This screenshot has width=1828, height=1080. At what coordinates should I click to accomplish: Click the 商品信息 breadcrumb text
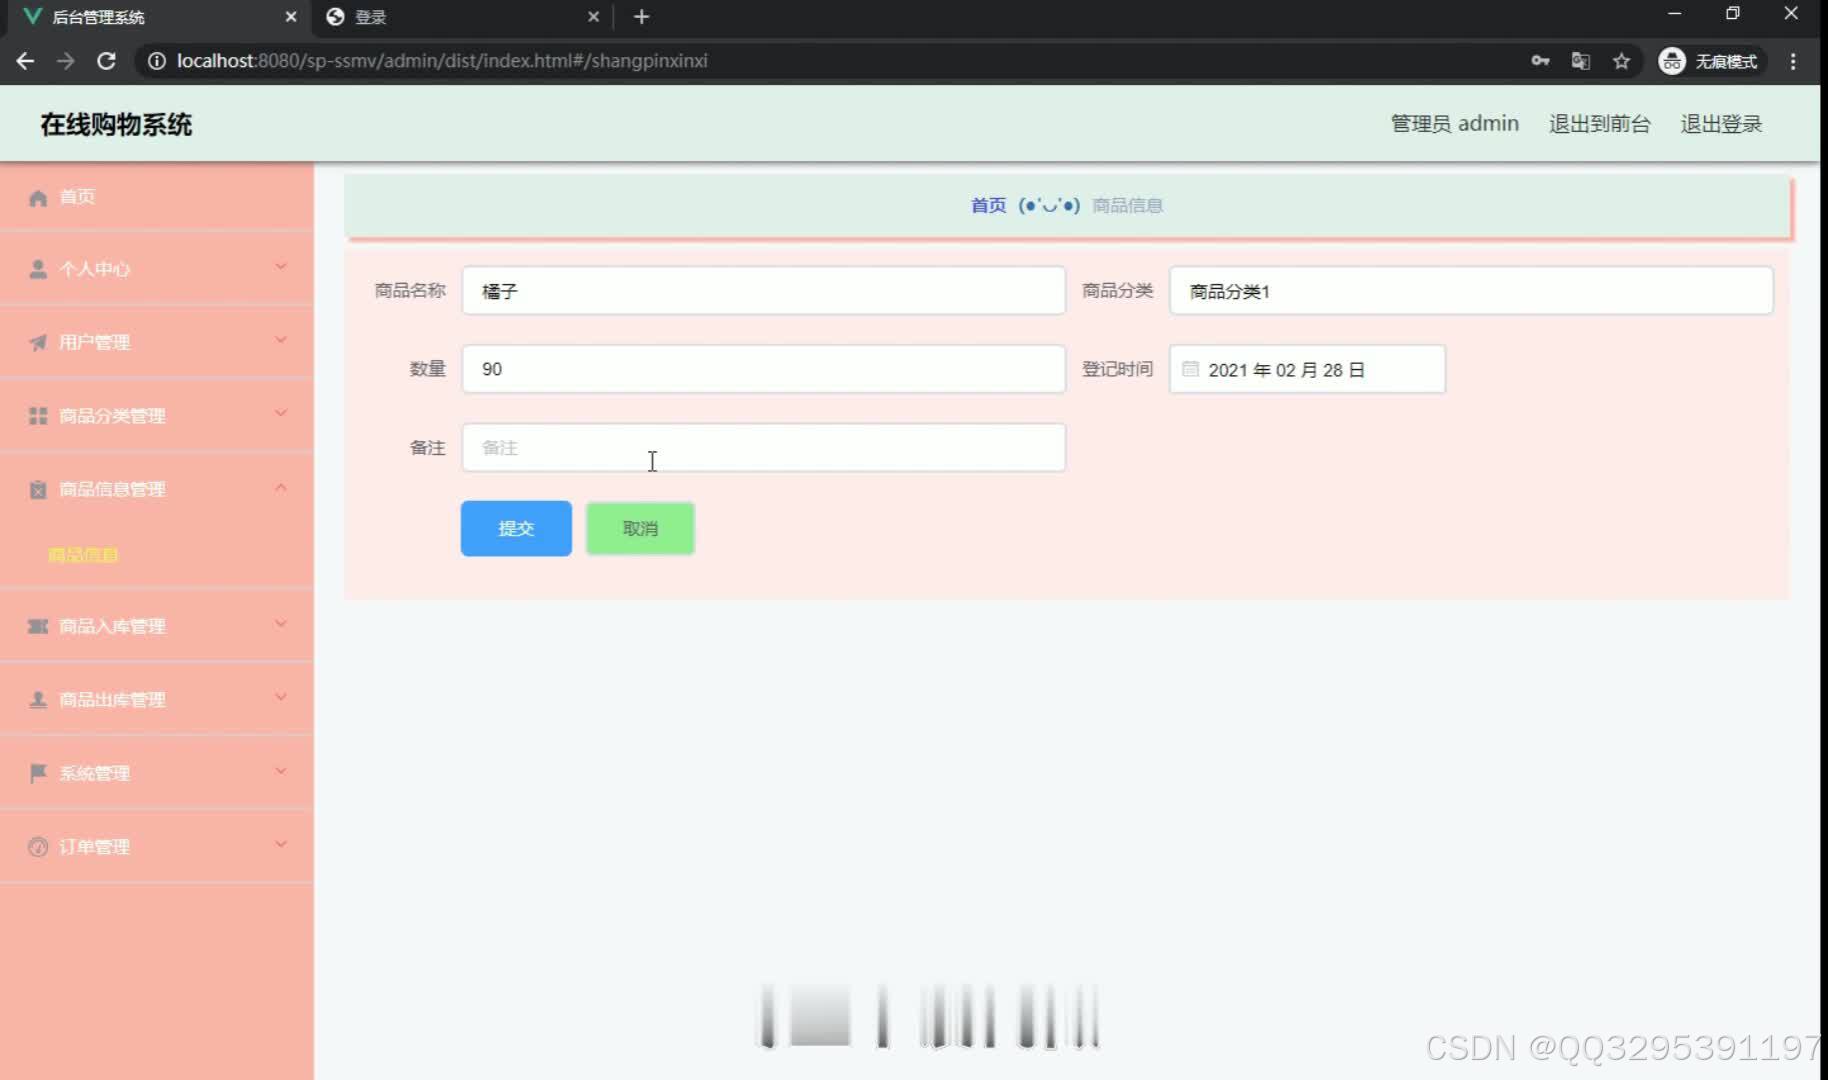pyautogui.click(x=1127, y=205)
